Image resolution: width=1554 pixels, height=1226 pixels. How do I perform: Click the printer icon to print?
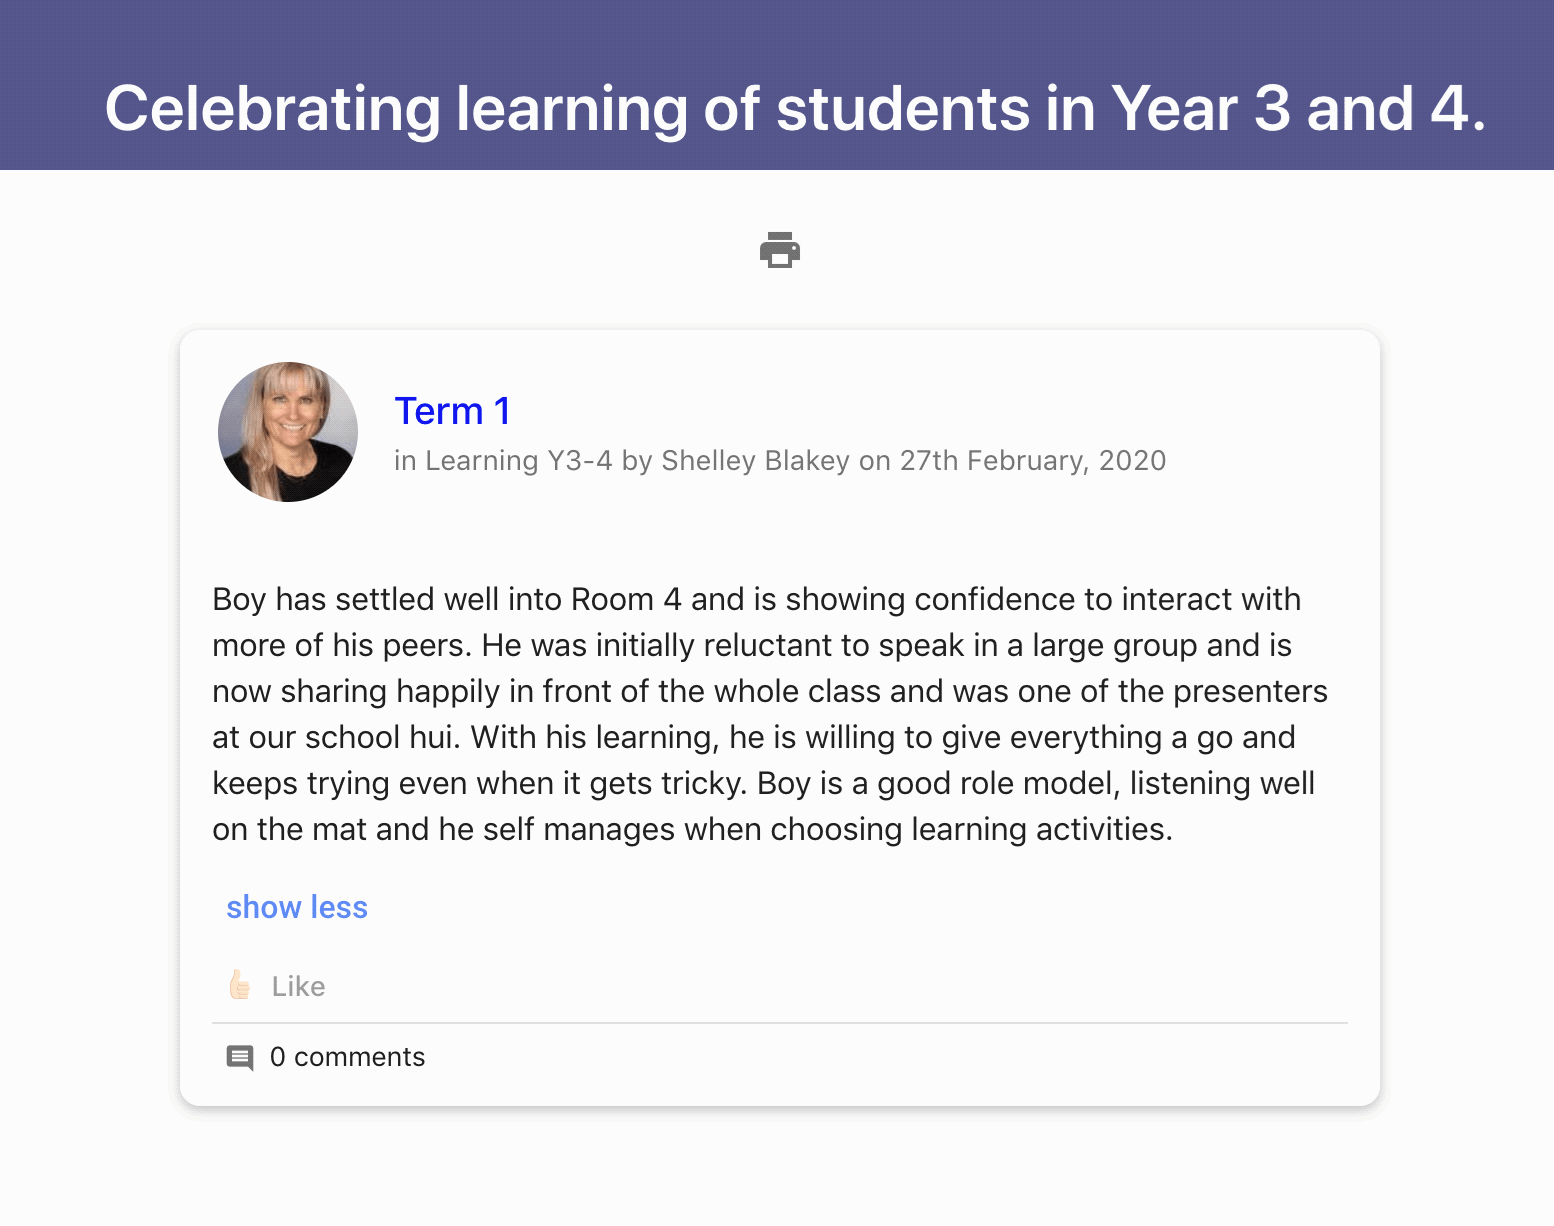click(779, 250)
